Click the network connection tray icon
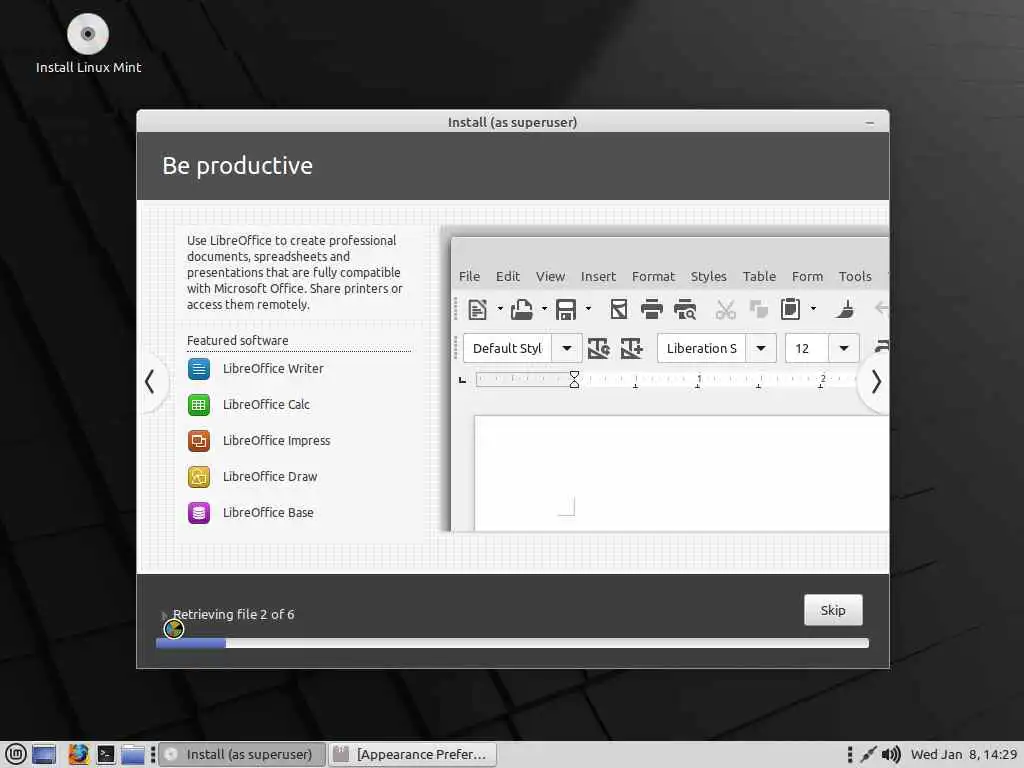 pyautogui.click(x=868, y=754)
